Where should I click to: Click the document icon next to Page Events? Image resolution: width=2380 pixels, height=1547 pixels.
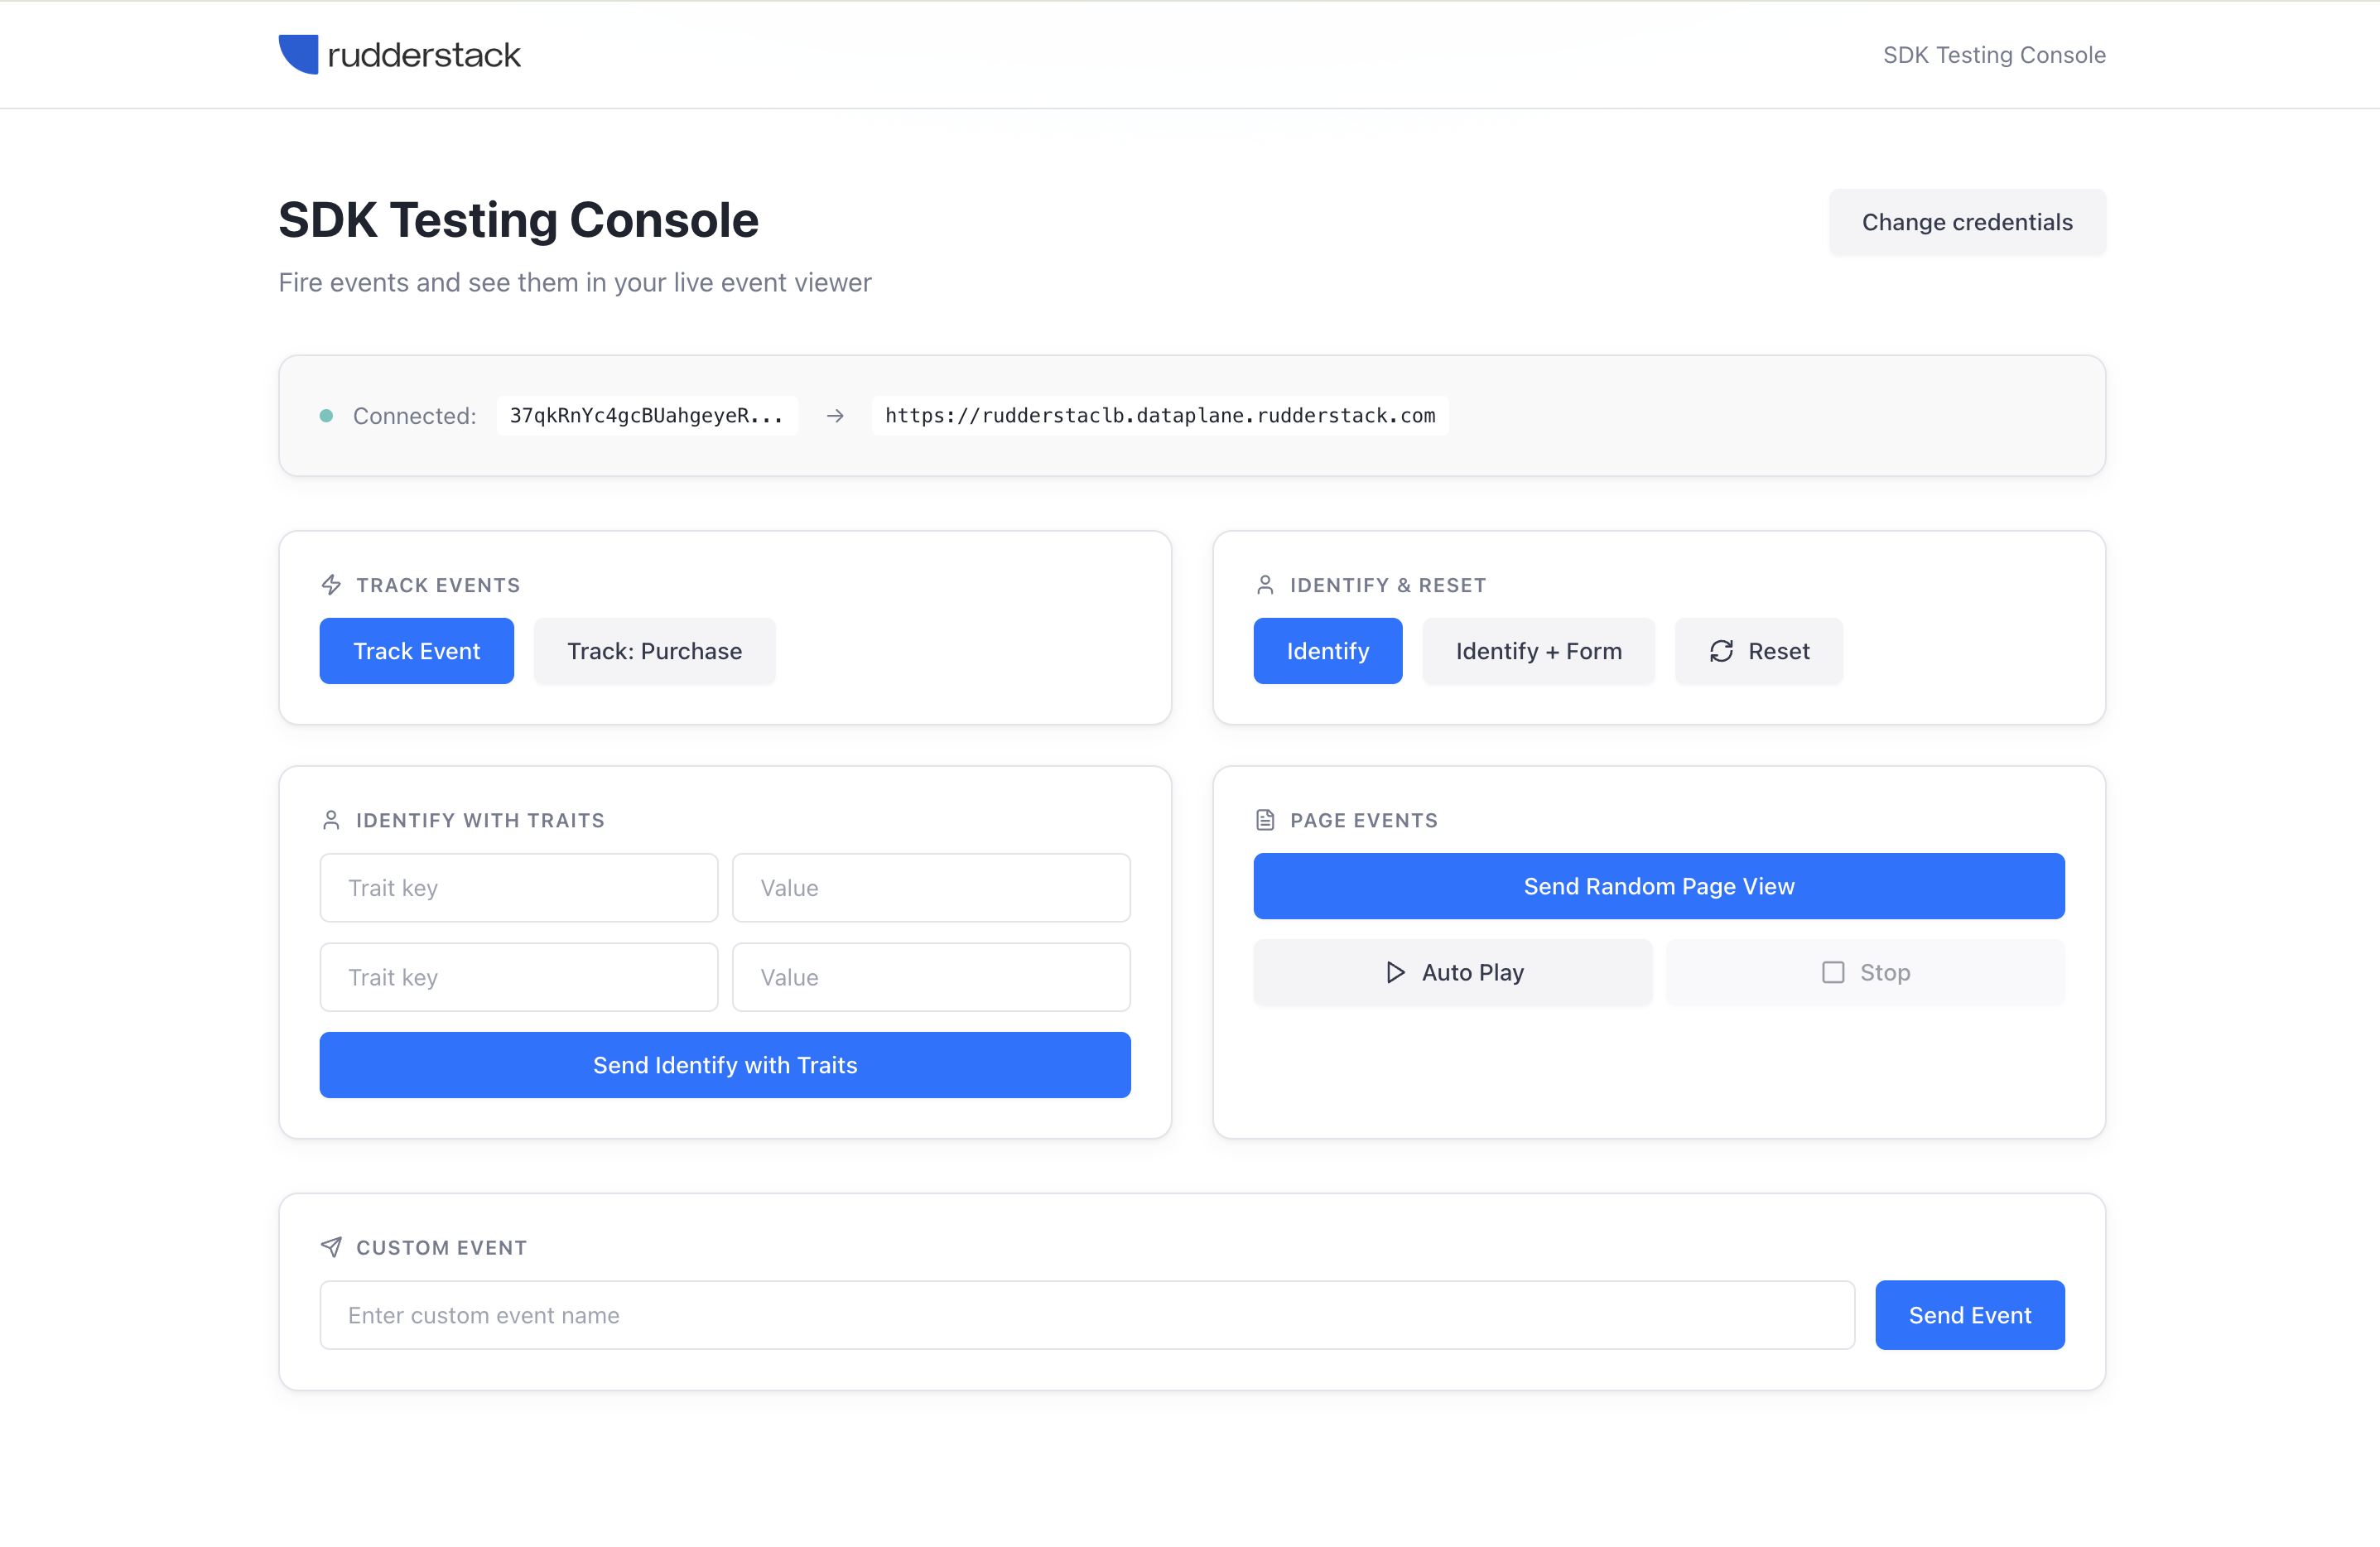tap(1266, 819)
